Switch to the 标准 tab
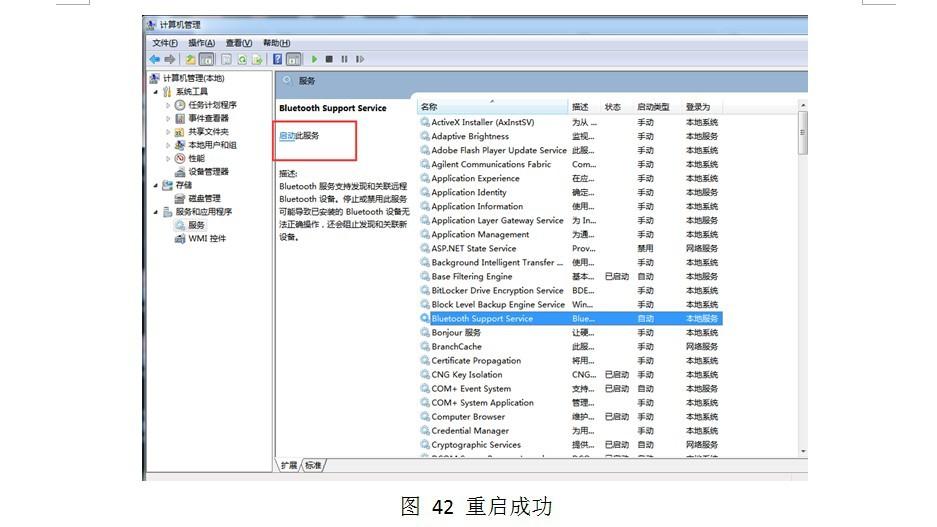The height and width of the screenshot is (527, 937). (x=314, y=465)
